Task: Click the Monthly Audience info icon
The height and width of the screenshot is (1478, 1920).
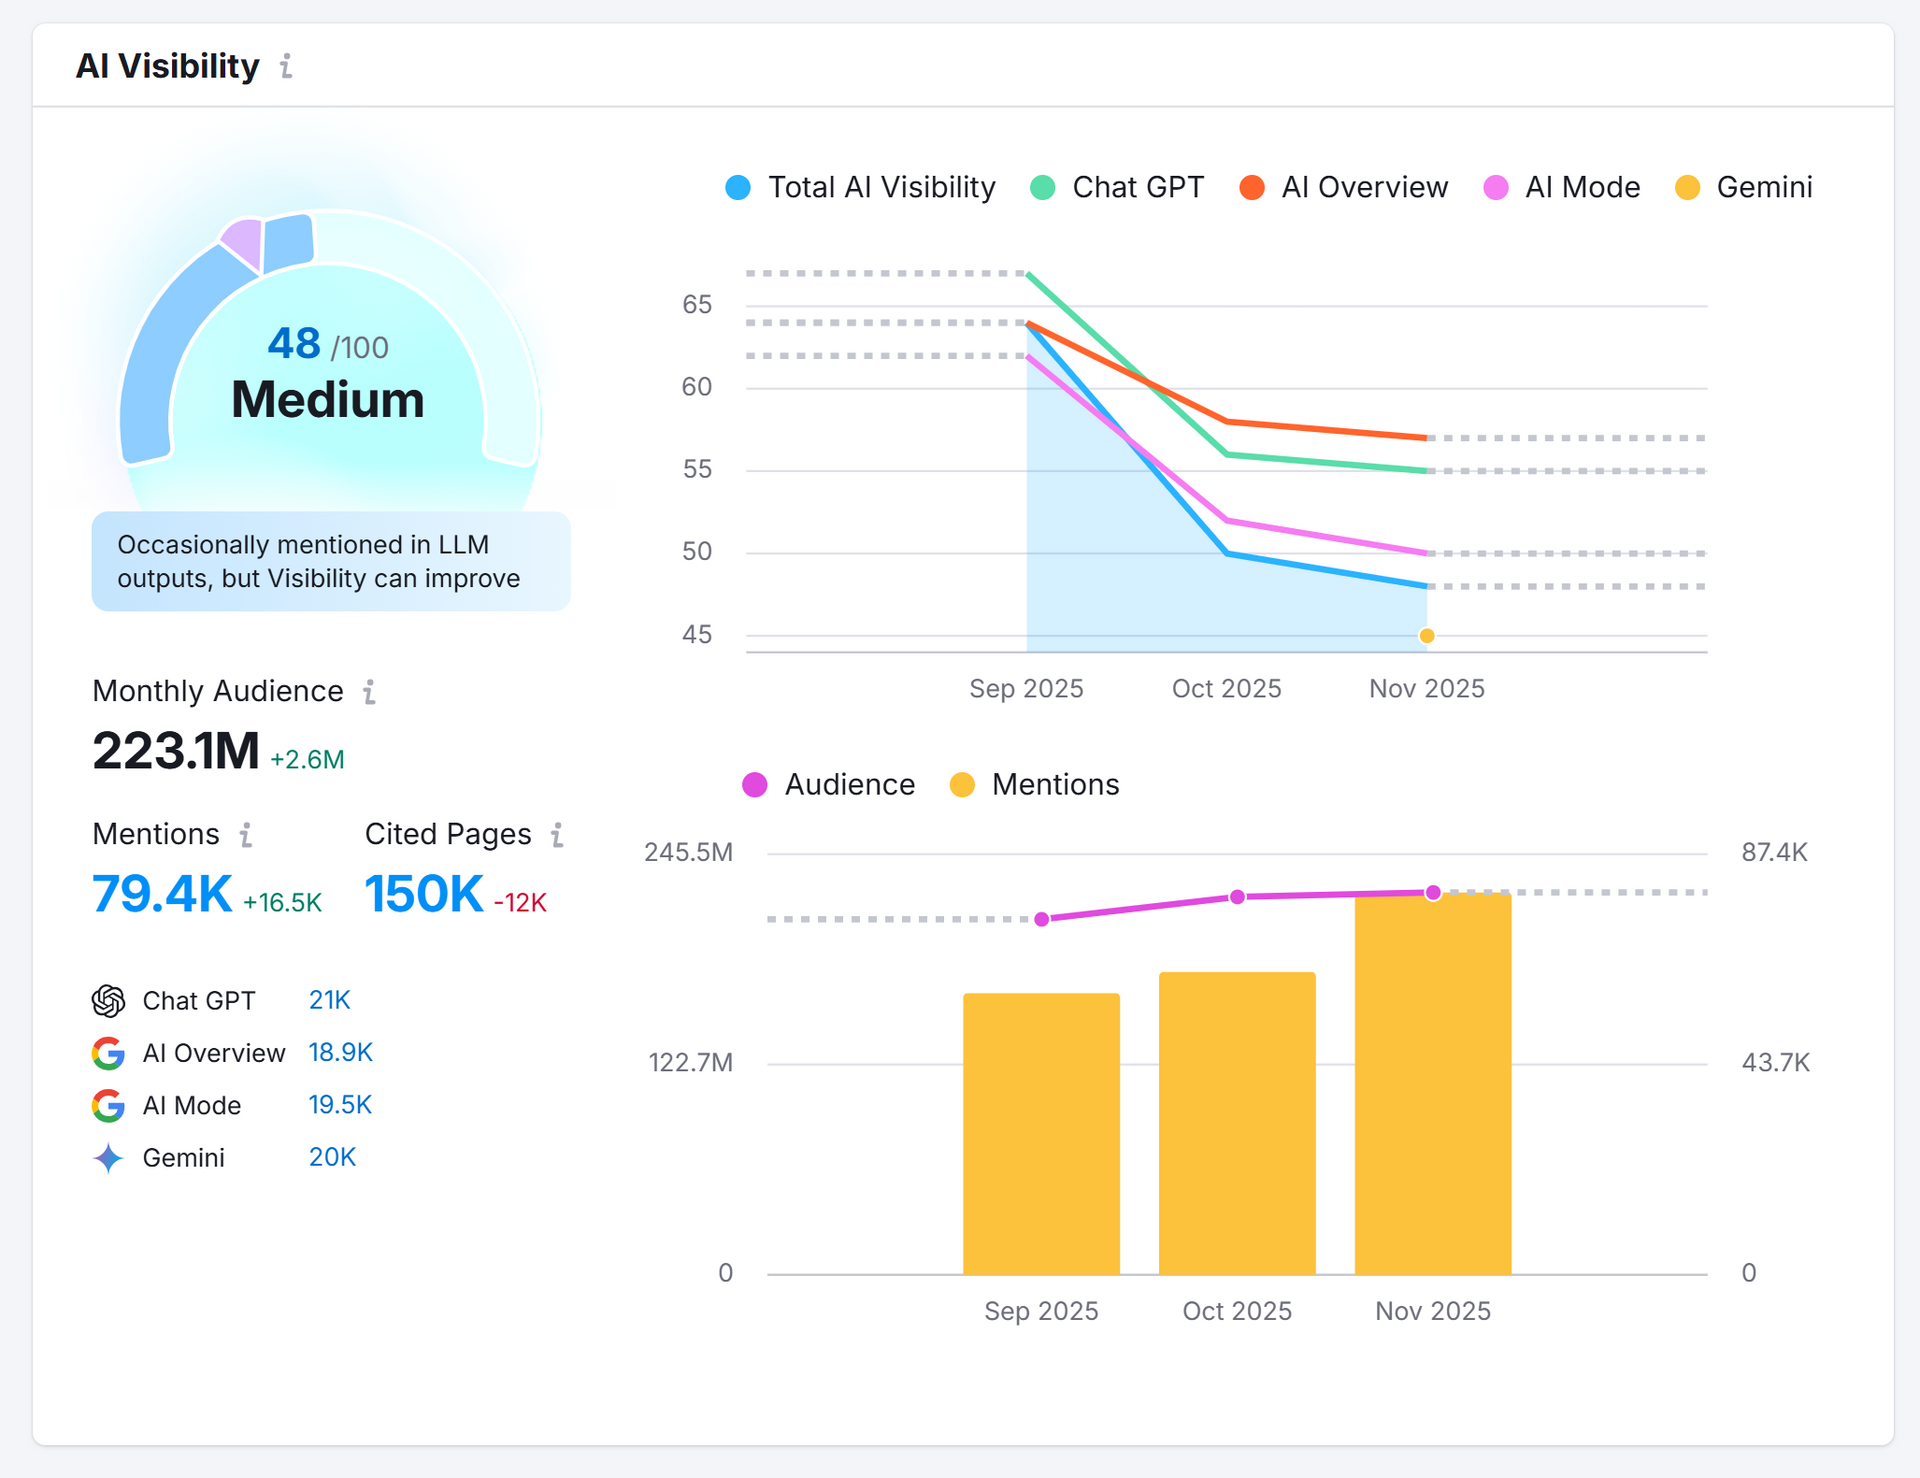Action: pyautogui.click(x=369, y=692)
